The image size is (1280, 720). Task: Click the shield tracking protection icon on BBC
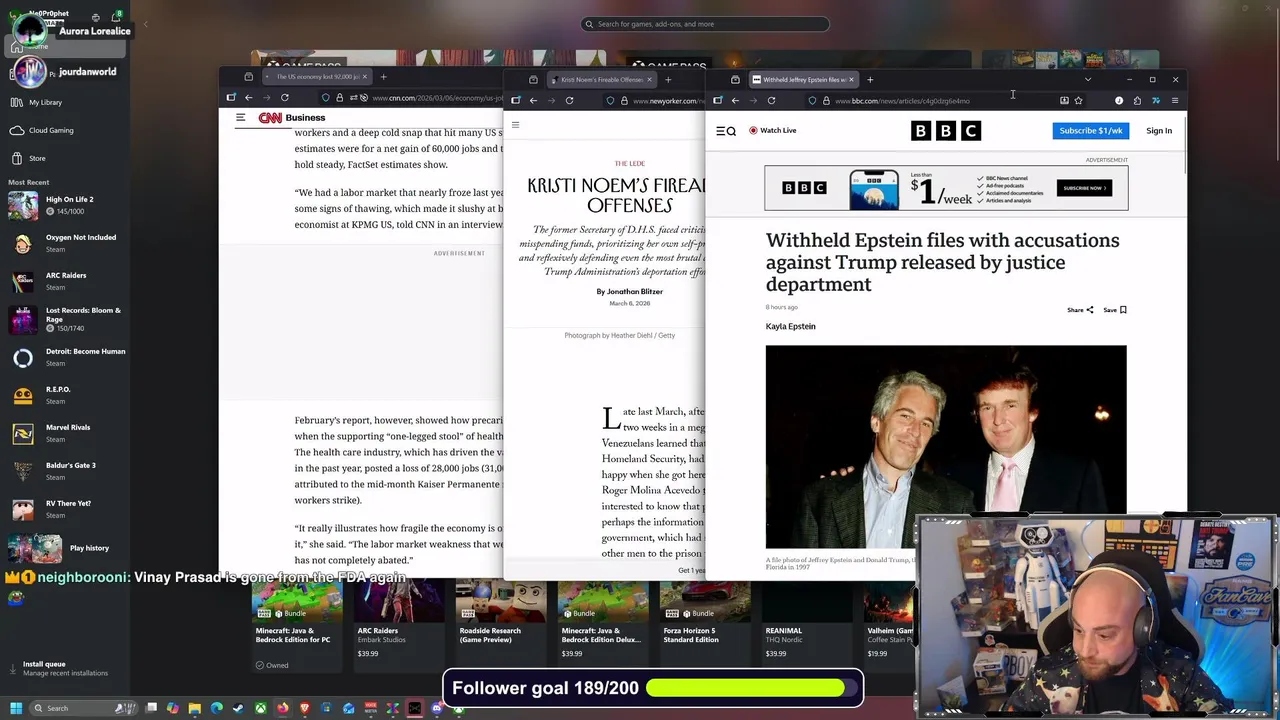[x=812, y=100]
